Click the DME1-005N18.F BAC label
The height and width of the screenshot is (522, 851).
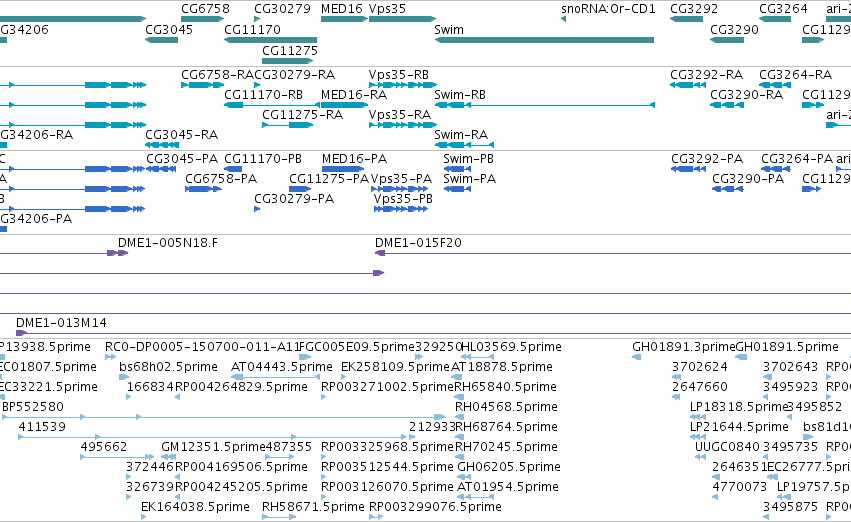pyautogui.click(x=168, y=243)
